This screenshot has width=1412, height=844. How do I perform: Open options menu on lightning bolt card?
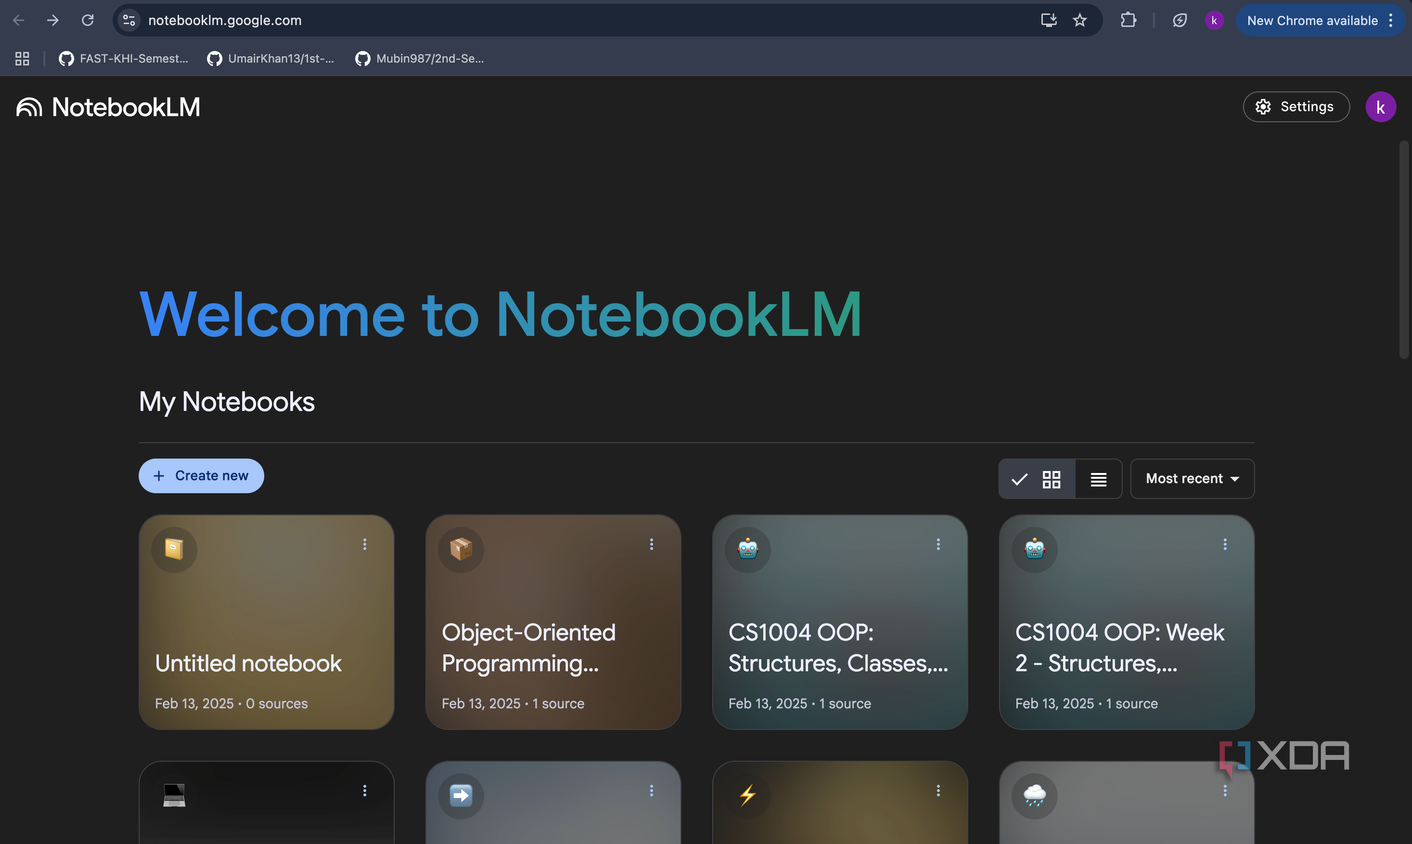pos(938,791)
